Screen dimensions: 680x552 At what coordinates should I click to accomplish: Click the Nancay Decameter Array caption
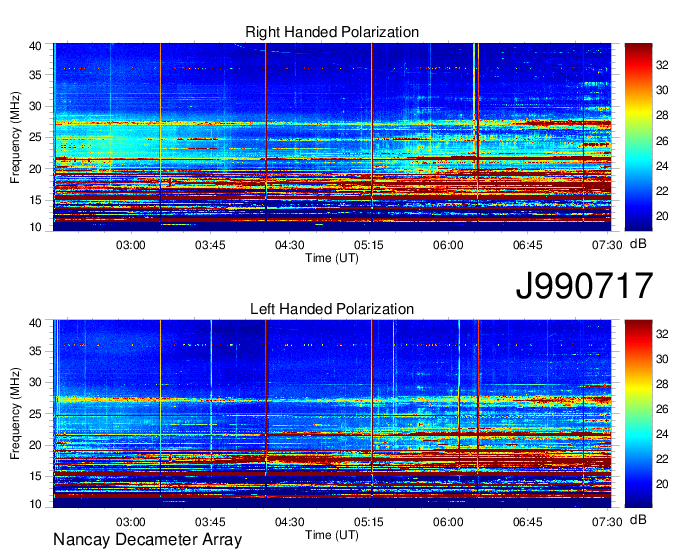147,540
